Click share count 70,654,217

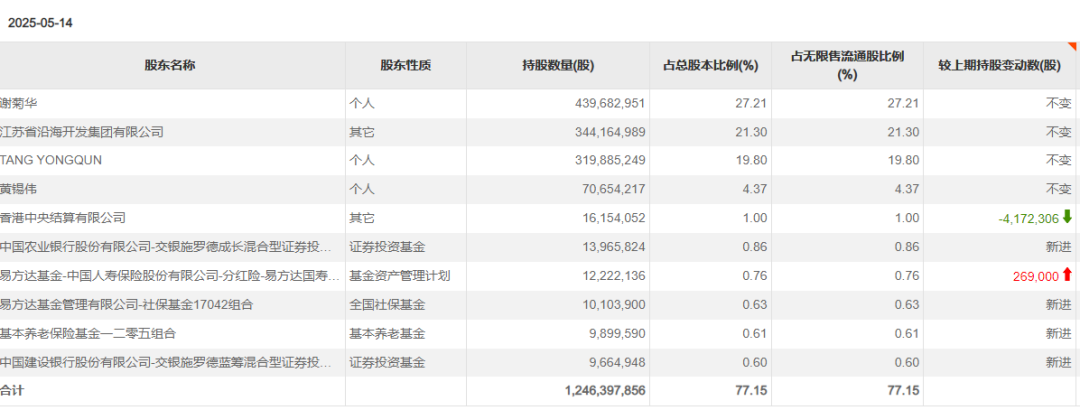point(613,189)
